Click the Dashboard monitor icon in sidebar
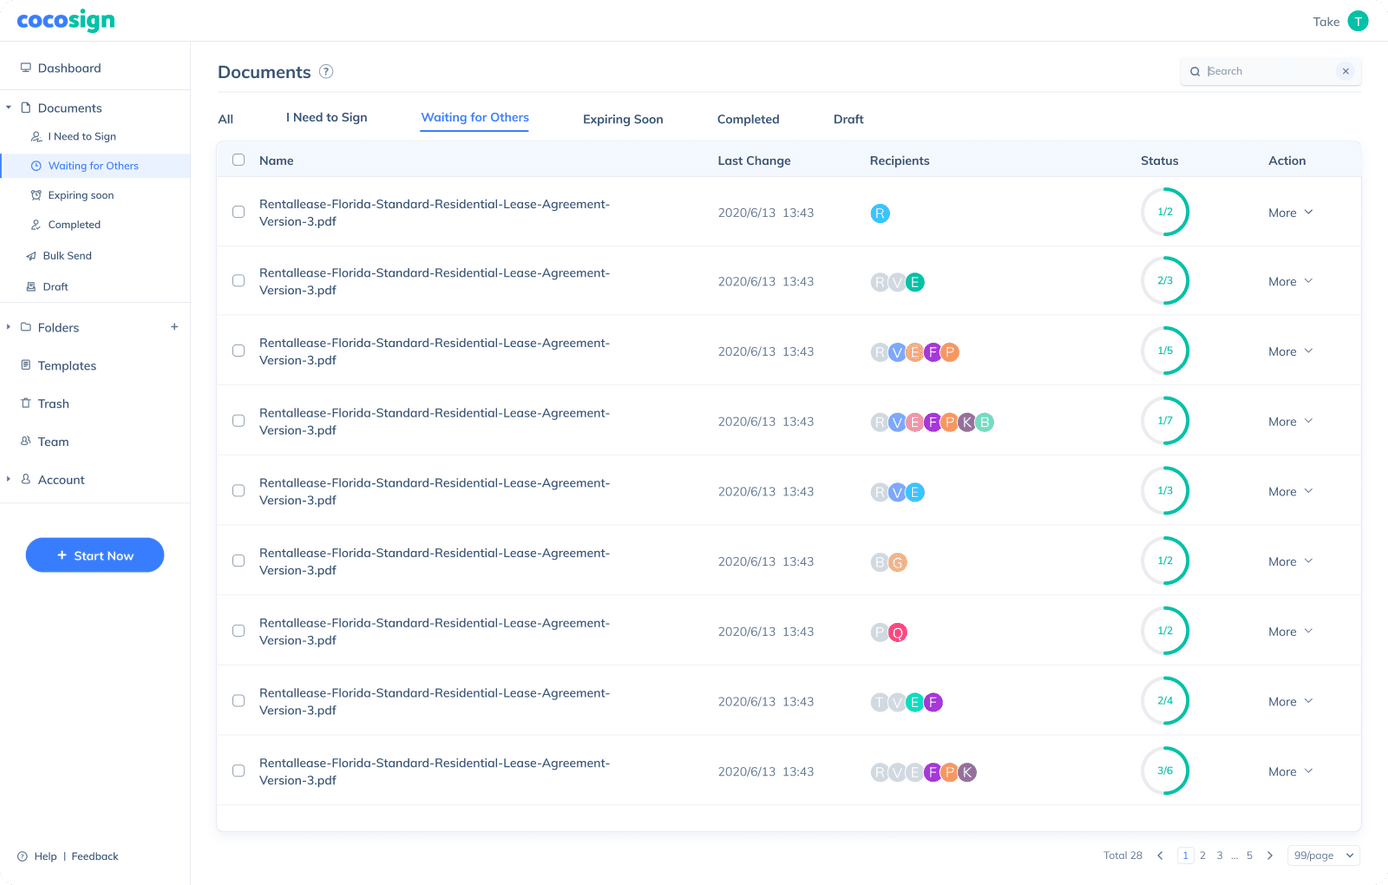 (26, 68)
